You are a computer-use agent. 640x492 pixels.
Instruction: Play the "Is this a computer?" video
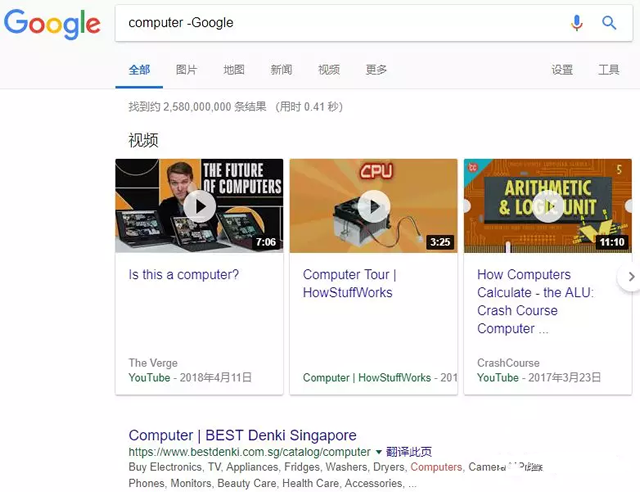click(x=199, y=206)
